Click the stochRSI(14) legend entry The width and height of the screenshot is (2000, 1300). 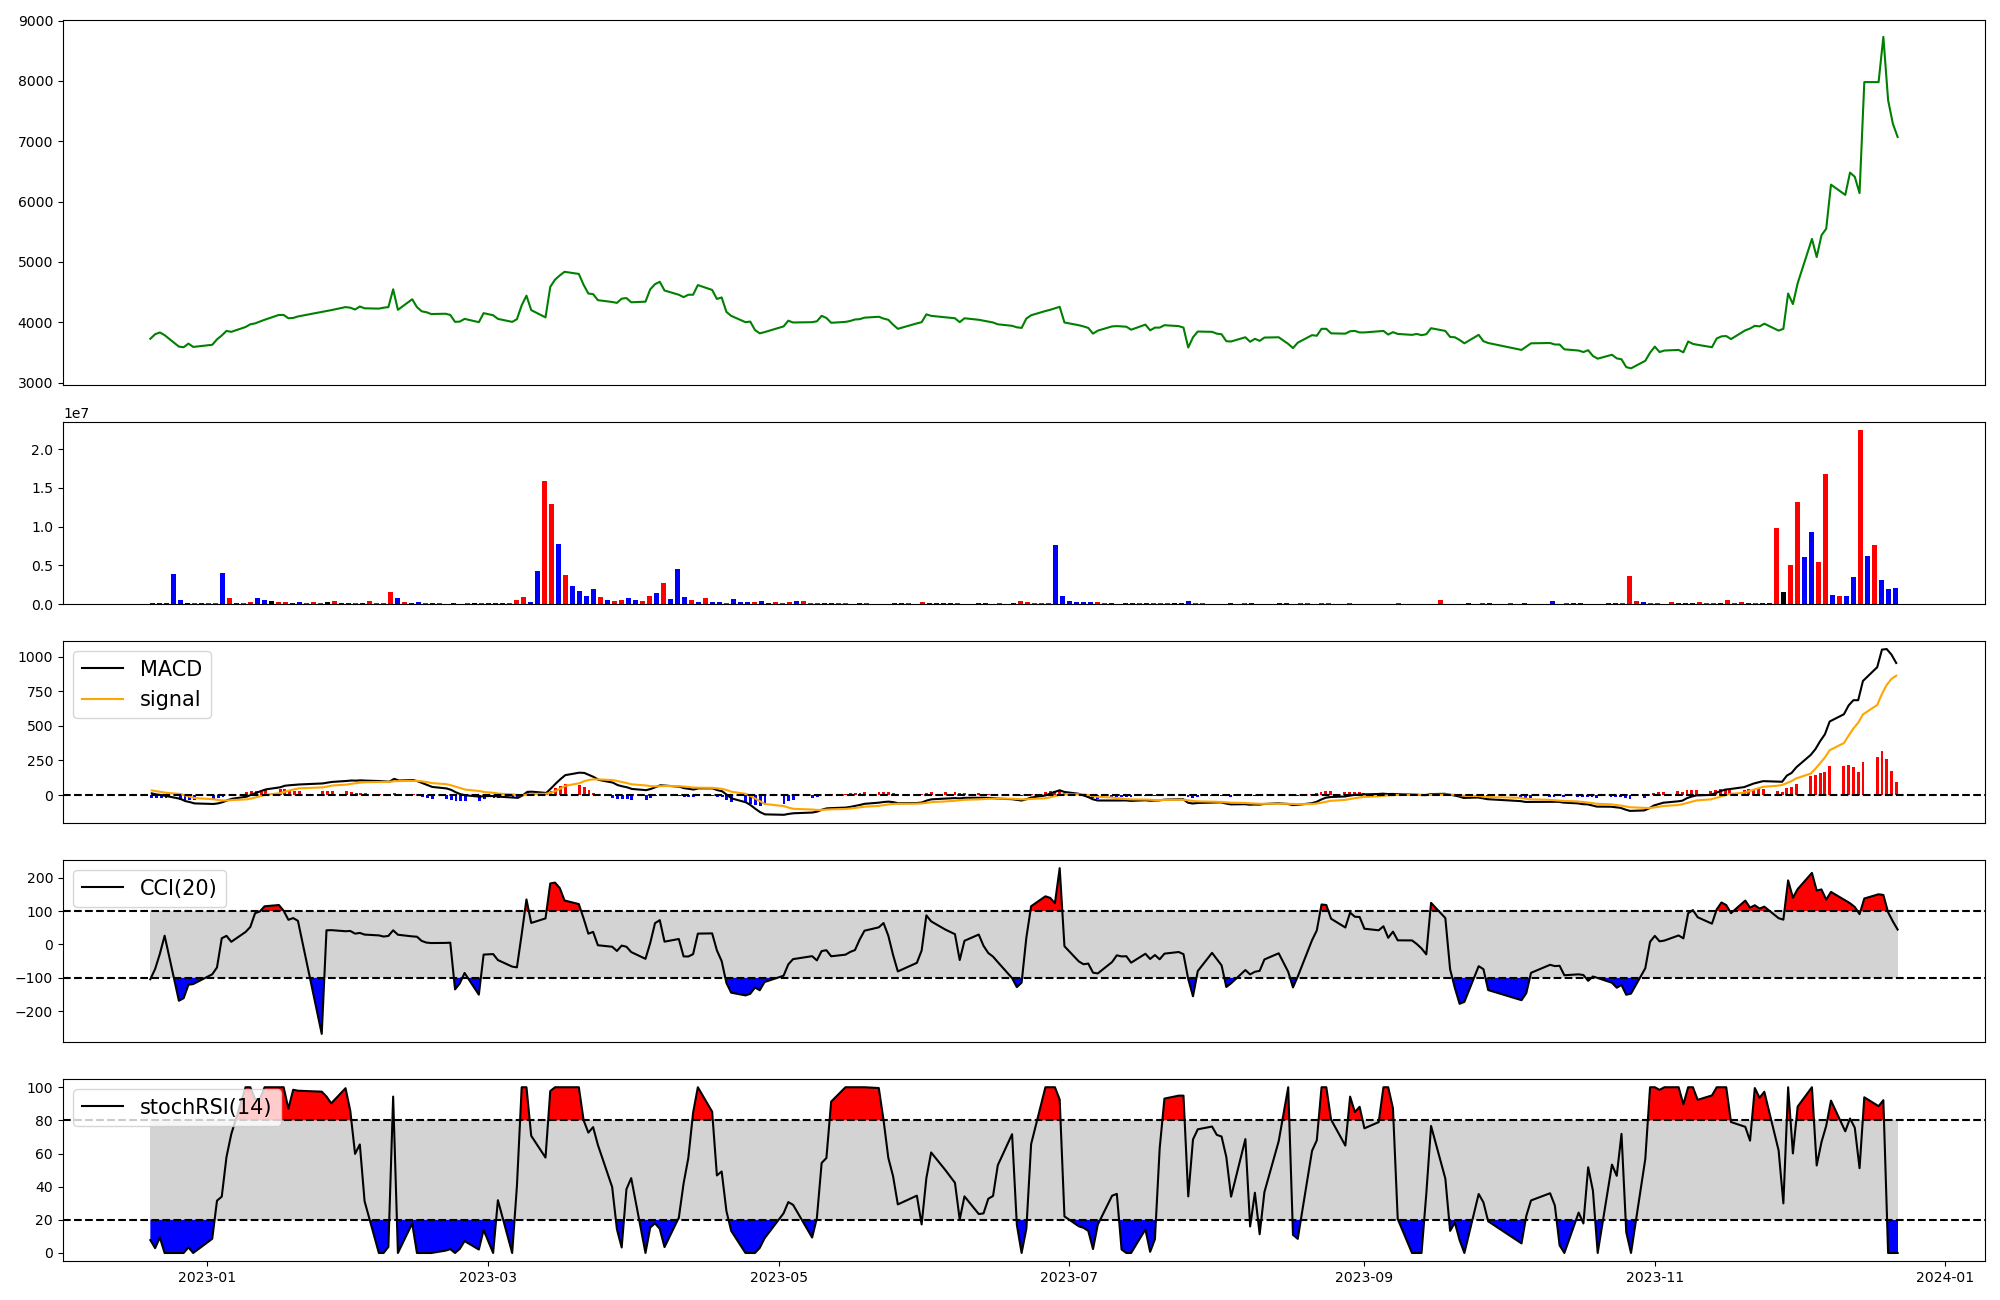(x=204, y=1107)
